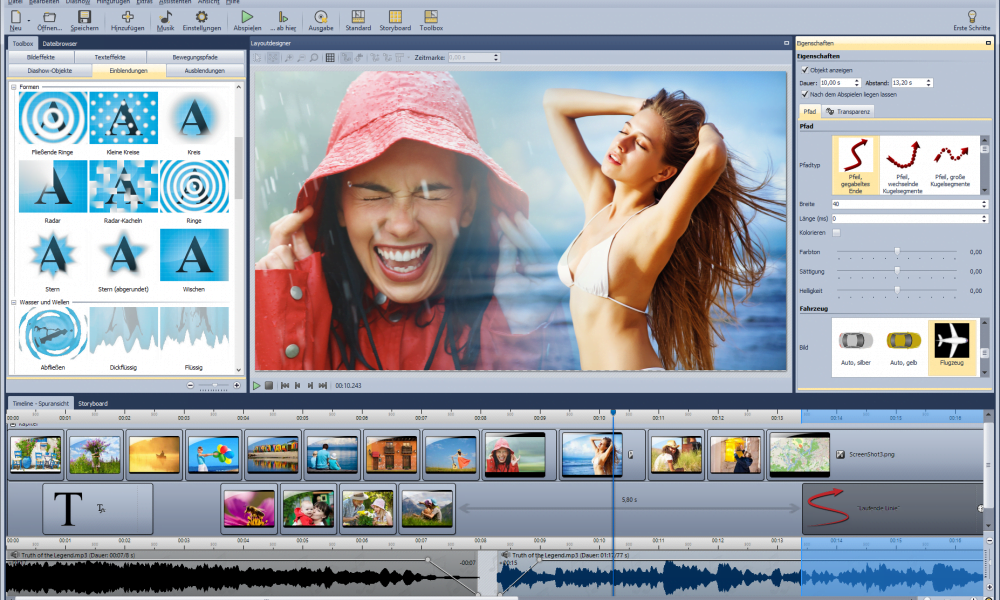This screenshot has width=1000, height=600.
Task: Click the blue playhead marker on the timeline ruler
Action: (614, 413)
